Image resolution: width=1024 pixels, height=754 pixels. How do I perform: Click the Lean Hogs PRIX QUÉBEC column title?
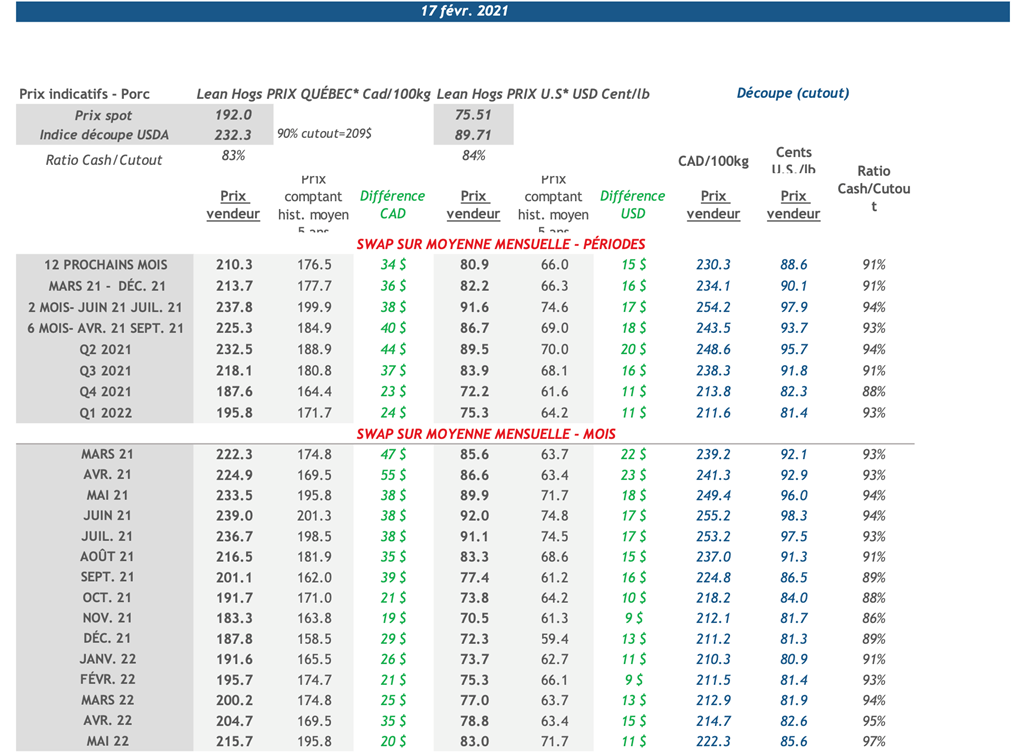[x=313, y=94]
